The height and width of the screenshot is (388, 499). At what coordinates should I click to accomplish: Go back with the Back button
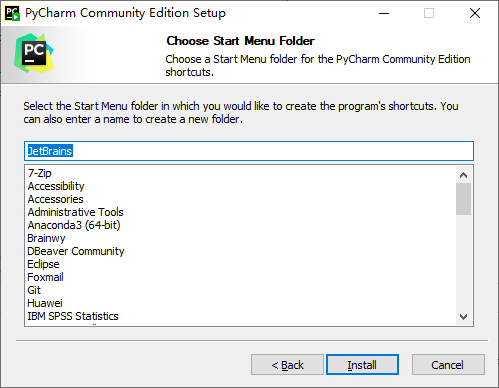[x=287, y=365]
